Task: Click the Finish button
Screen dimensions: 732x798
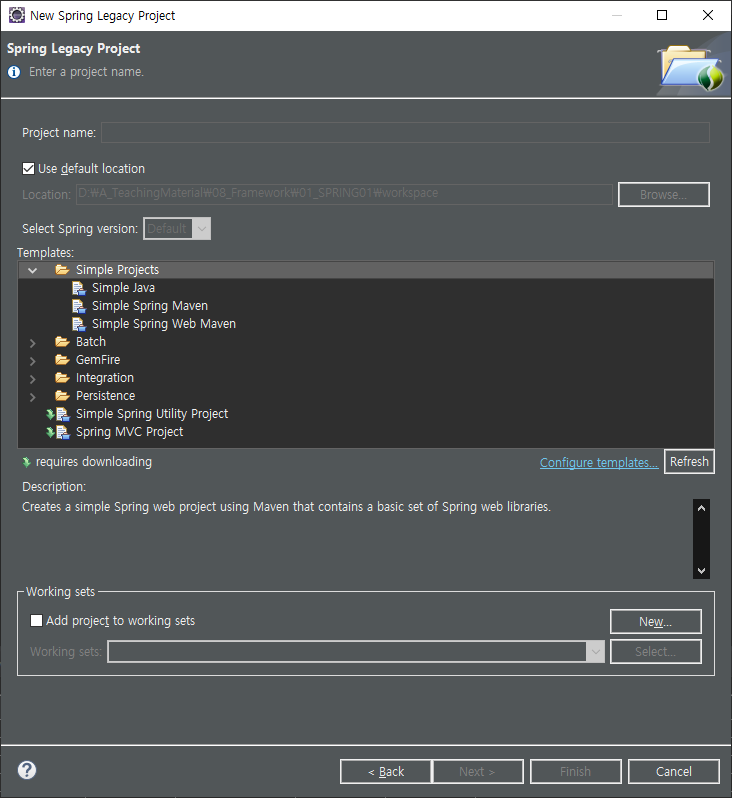Action: [576, 772]
